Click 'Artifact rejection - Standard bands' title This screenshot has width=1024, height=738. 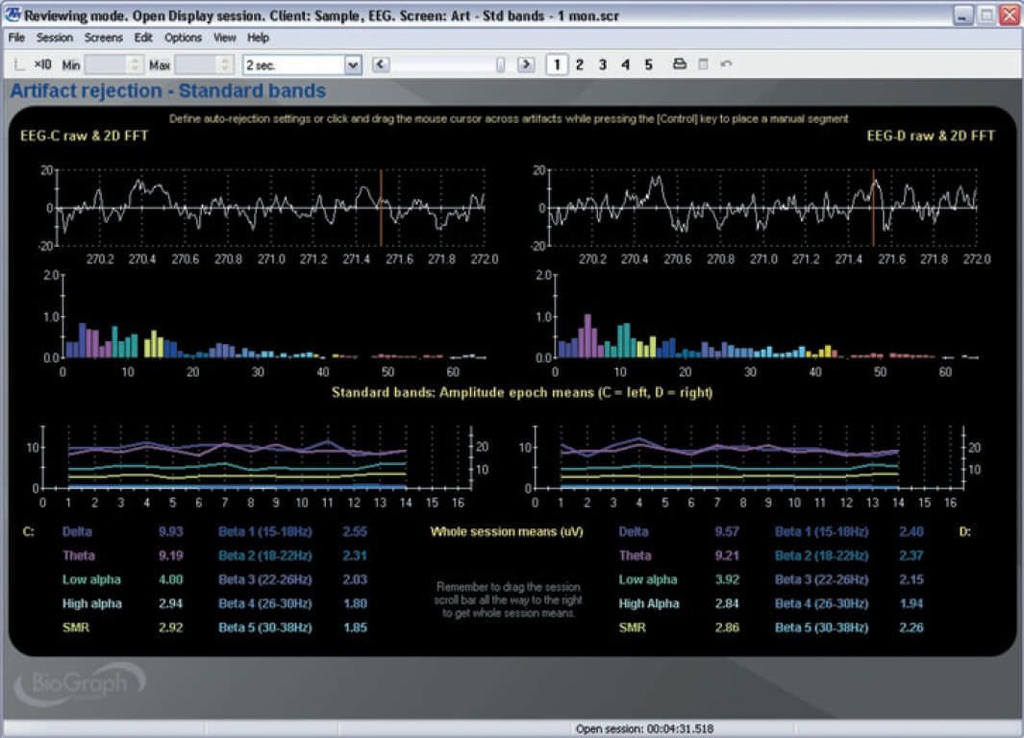click(168, 91)
